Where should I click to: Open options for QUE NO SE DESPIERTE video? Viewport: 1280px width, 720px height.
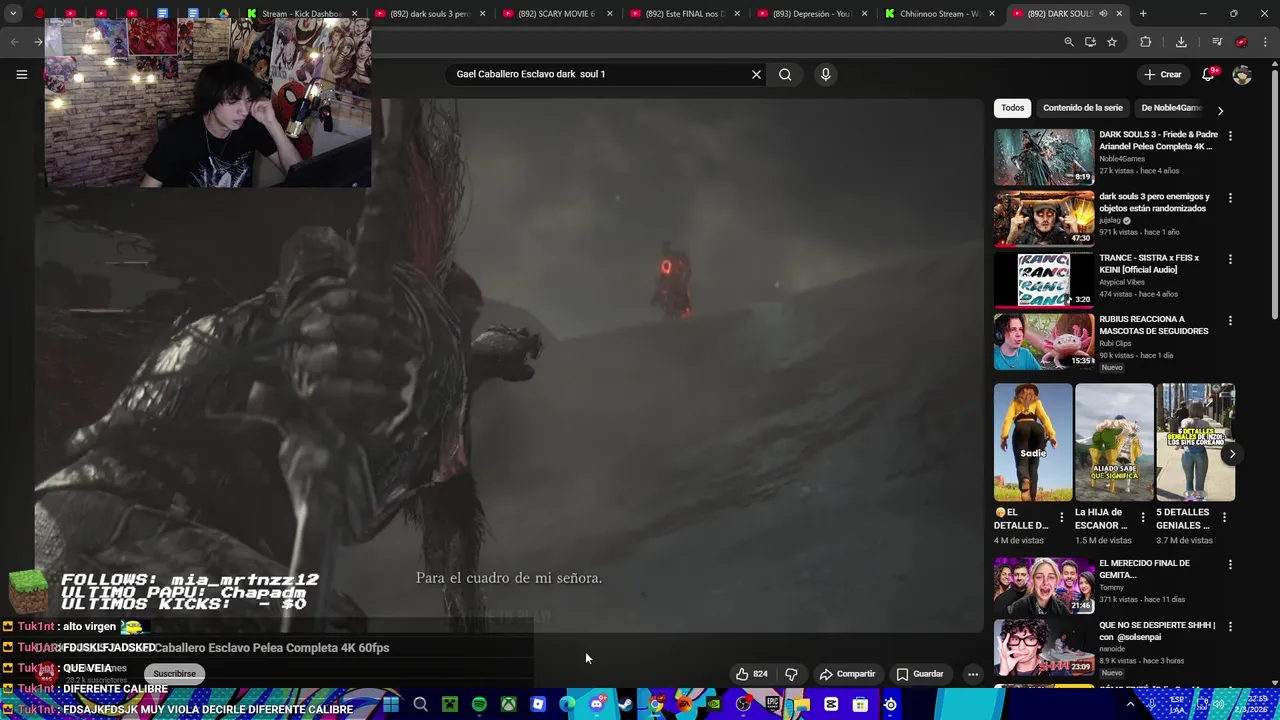(1230, 627)
